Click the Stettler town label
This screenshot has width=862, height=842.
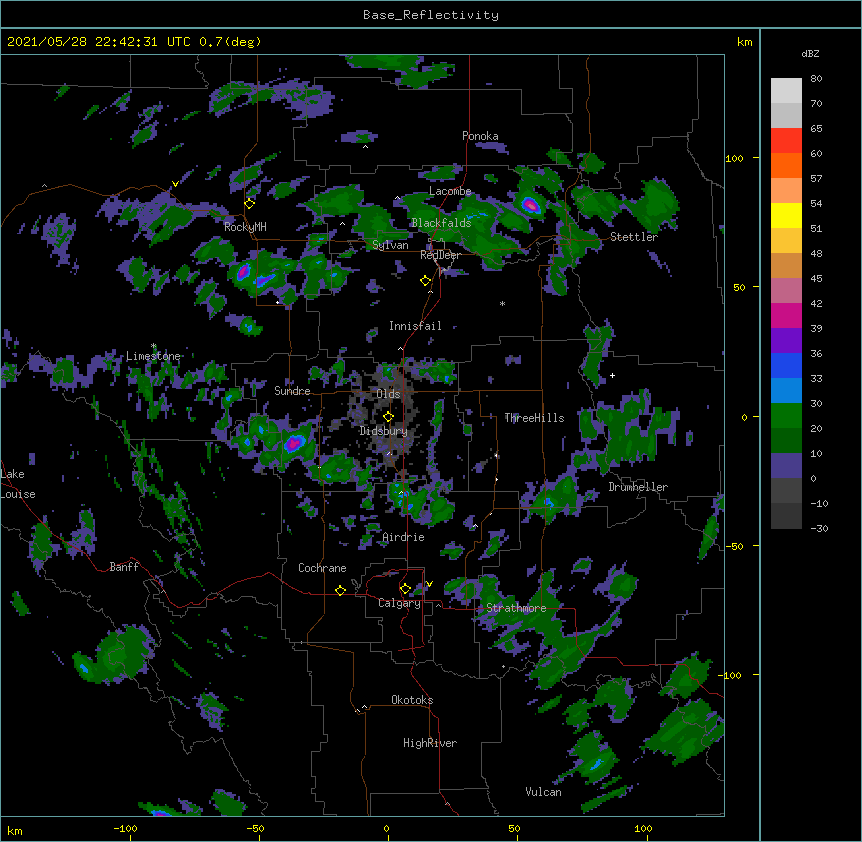pyautogui.click(x=634, y=237)
